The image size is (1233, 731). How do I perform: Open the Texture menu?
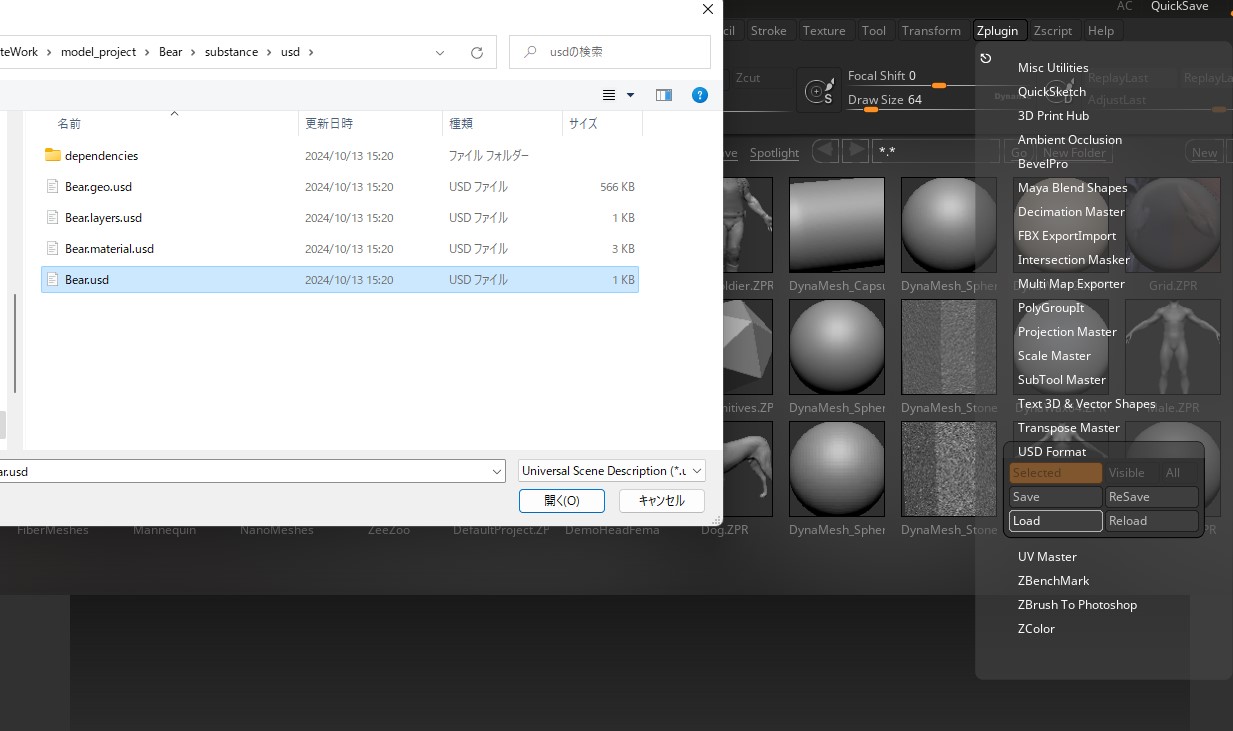click(824, 31)
